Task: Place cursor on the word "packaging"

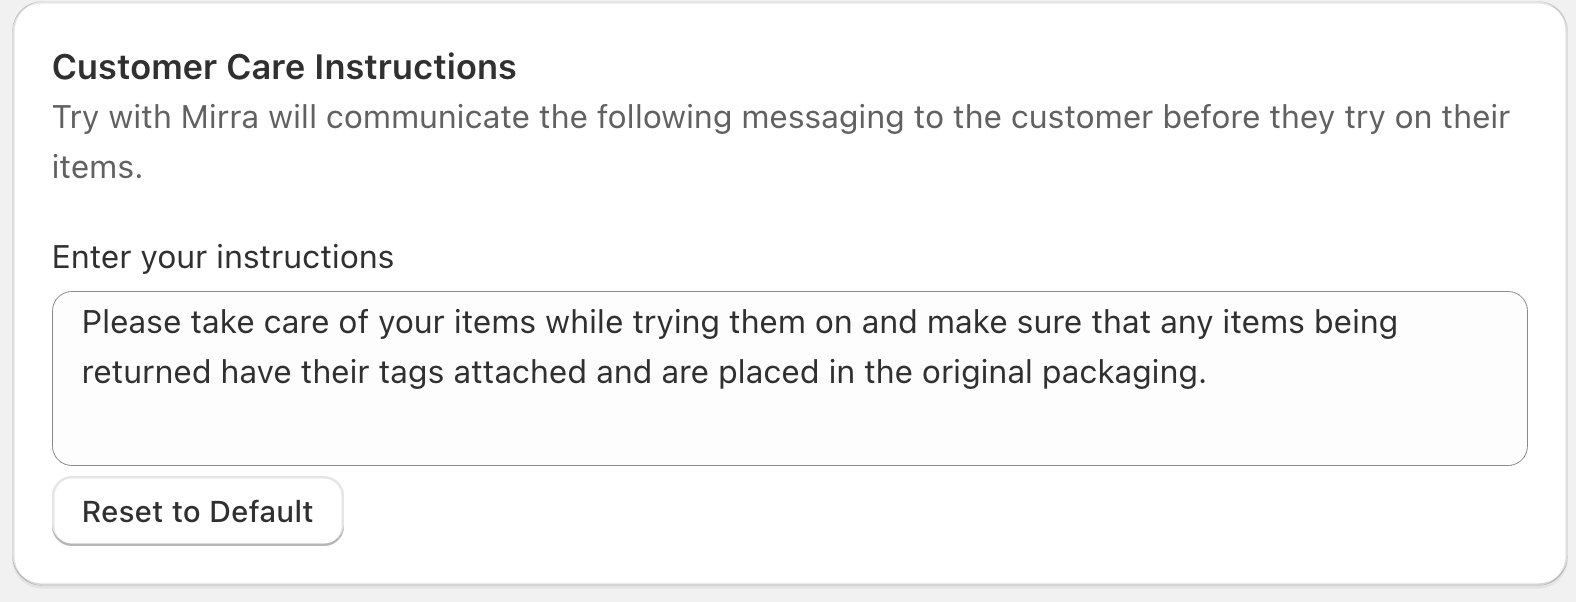Action: (1123, 372)
